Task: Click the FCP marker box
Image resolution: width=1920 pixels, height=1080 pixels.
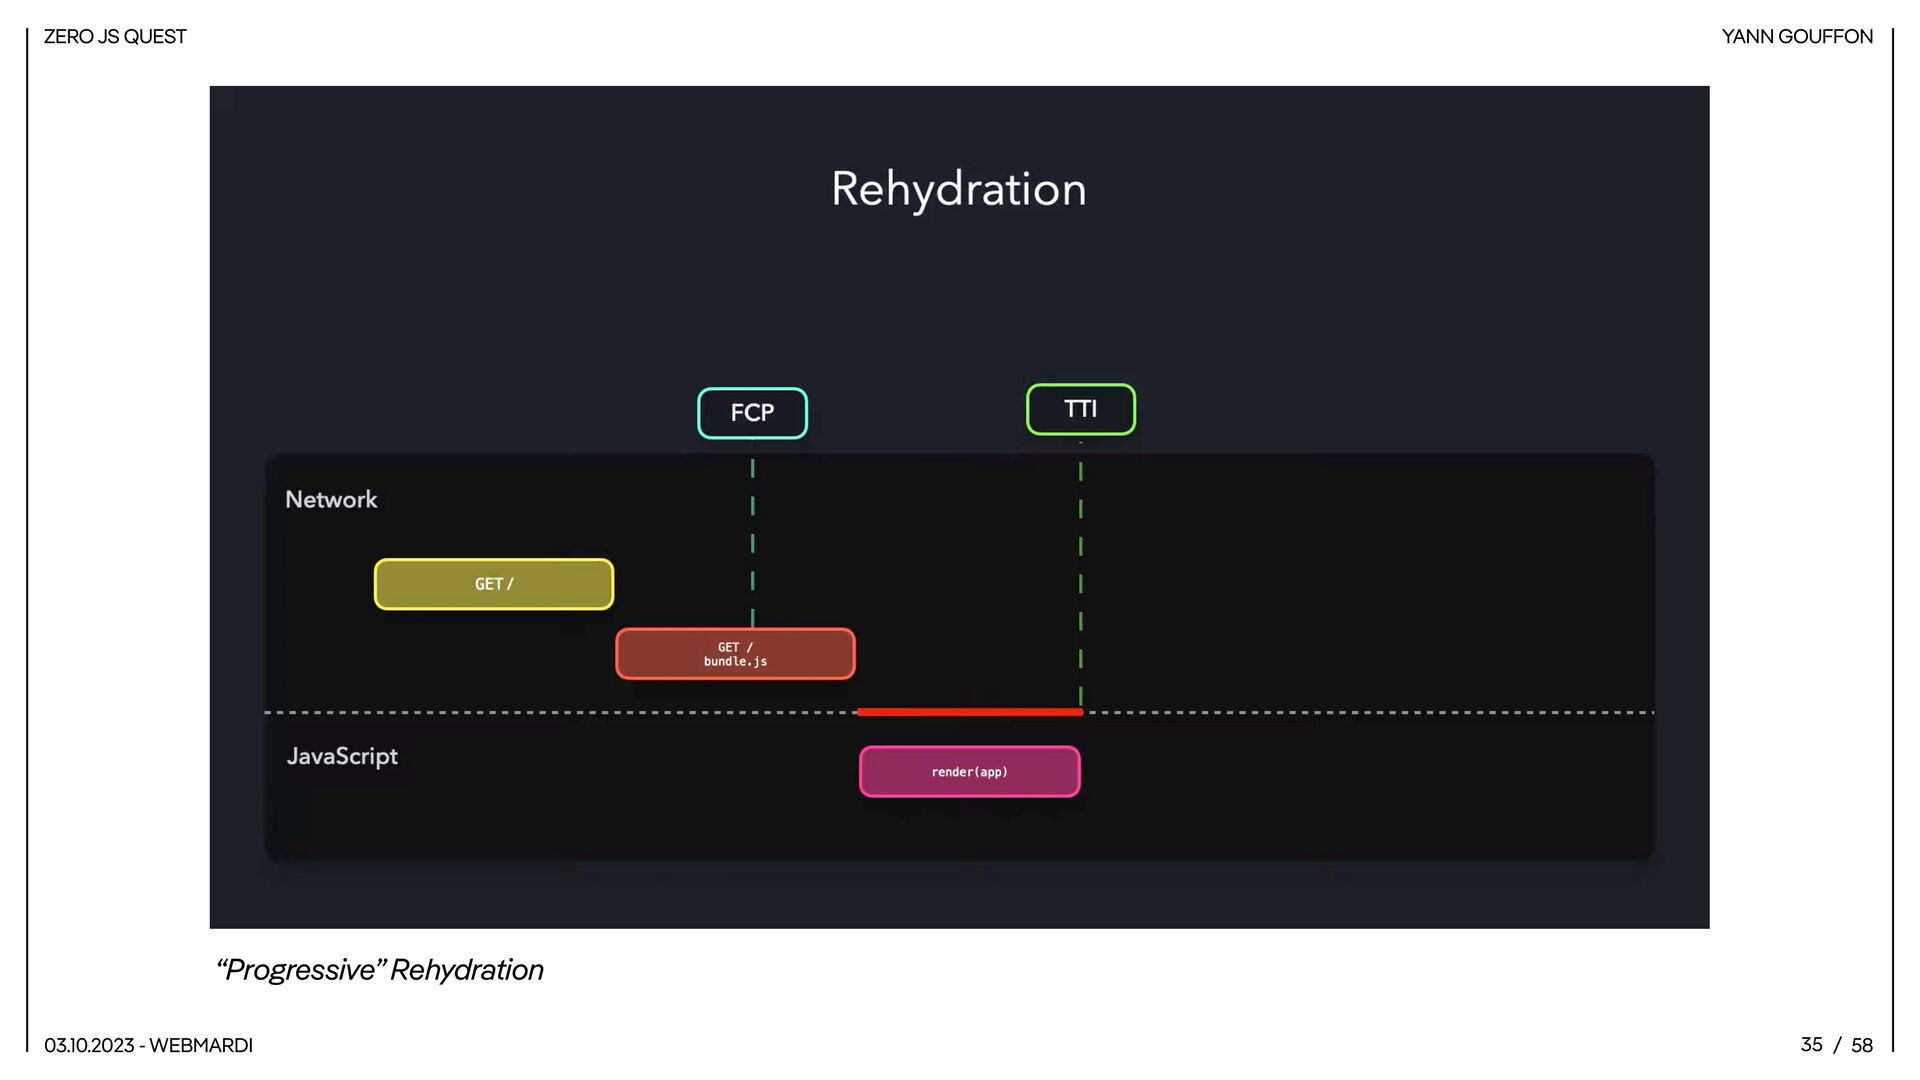Action: [752, 413]
